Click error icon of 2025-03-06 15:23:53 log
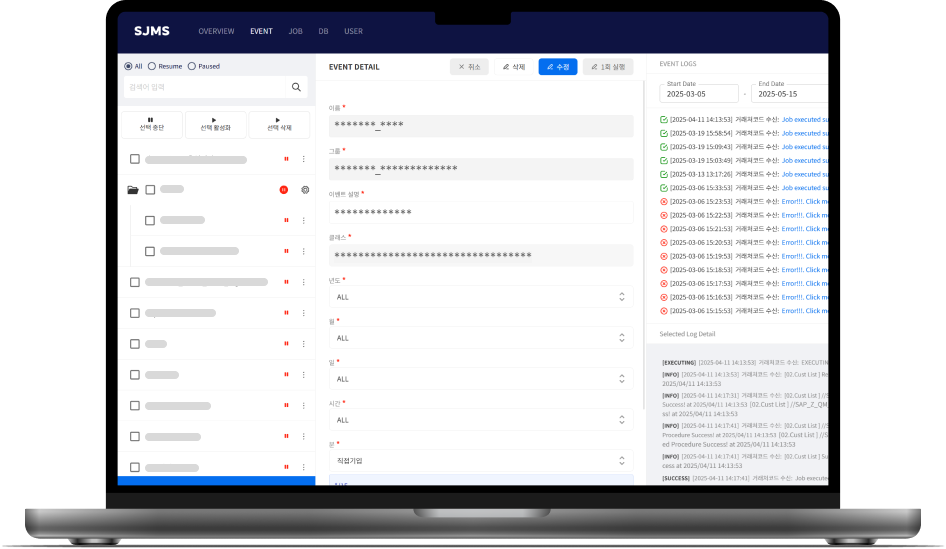The image size is (946, 549). click(x=664, y=202)
